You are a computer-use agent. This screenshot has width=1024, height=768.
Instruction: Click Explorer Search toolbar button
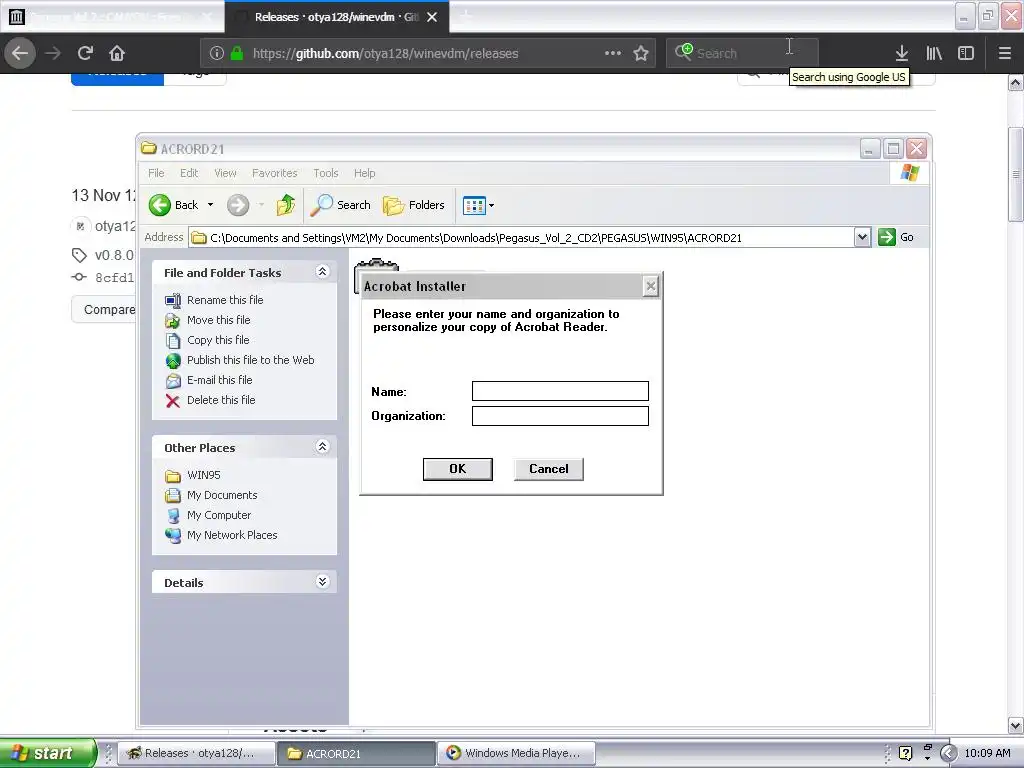coord(340,205)
